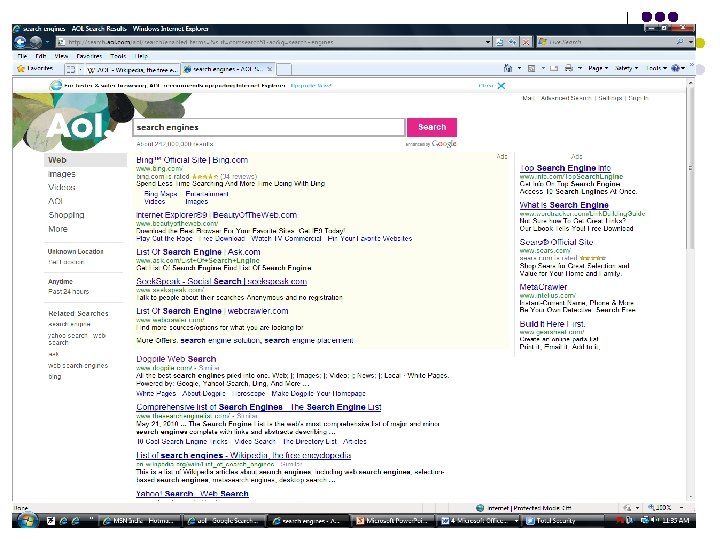Open the Safety menu dropdown
The height and width of the screenshot is (540, 720).
pos(626,68)
